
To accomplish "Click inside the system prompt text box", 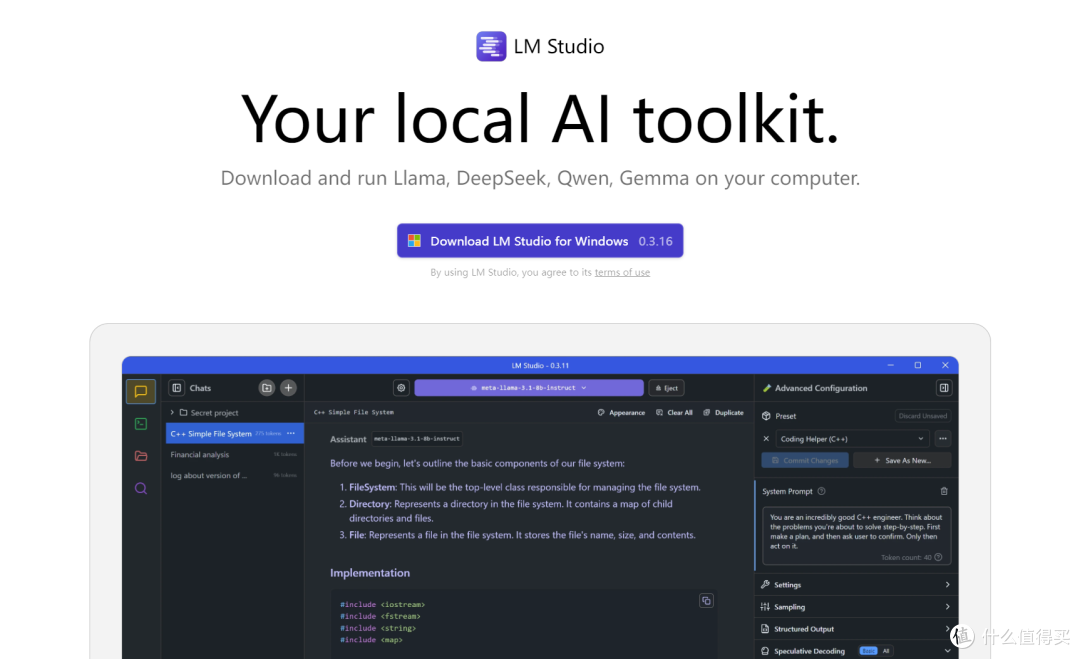I will pyautogui.click(x=856, y=536).
